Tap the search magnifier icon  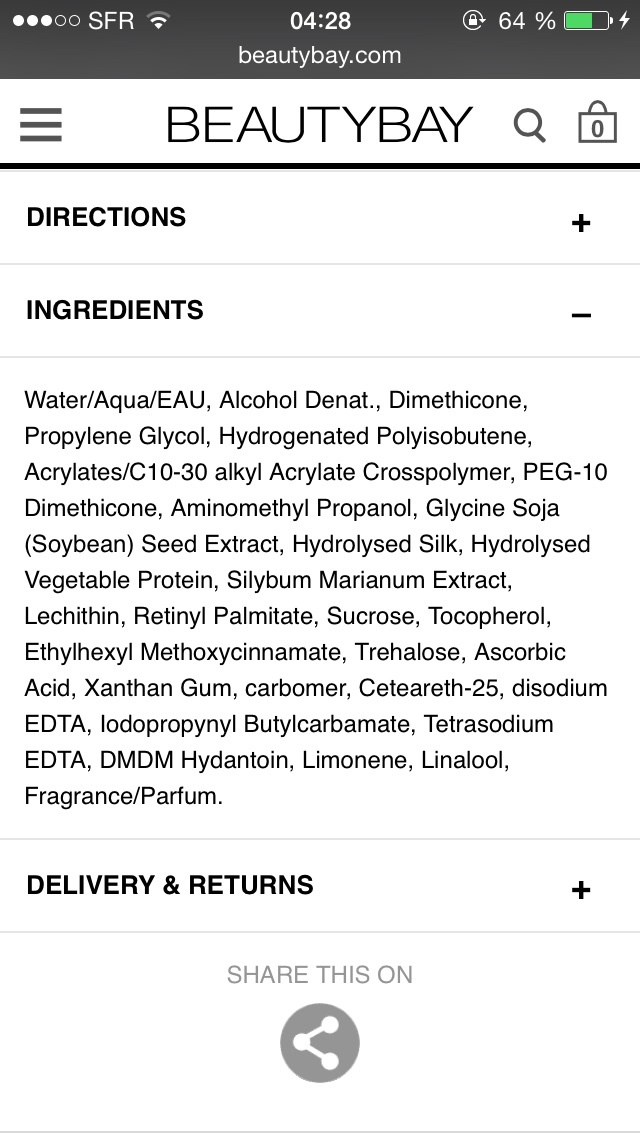tap(529, 126)
